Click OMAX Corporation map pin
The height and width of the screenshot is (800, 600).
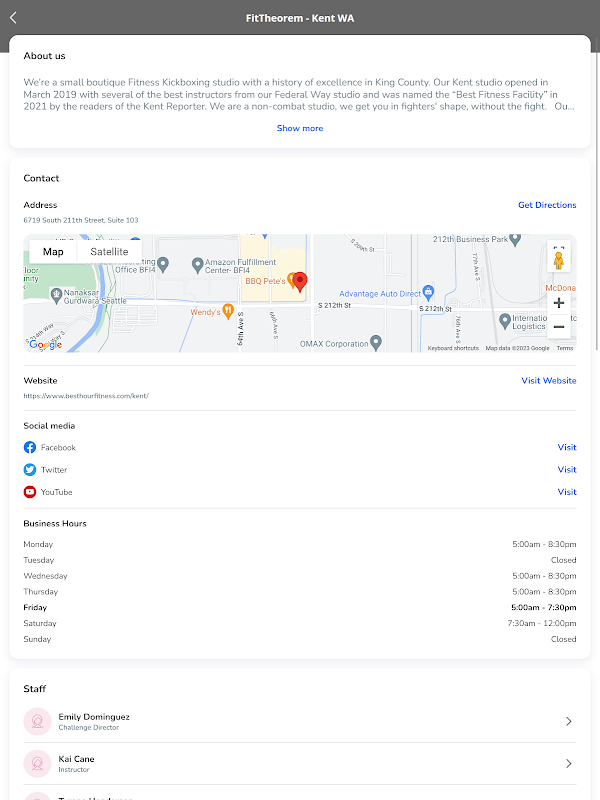point(376,343)
